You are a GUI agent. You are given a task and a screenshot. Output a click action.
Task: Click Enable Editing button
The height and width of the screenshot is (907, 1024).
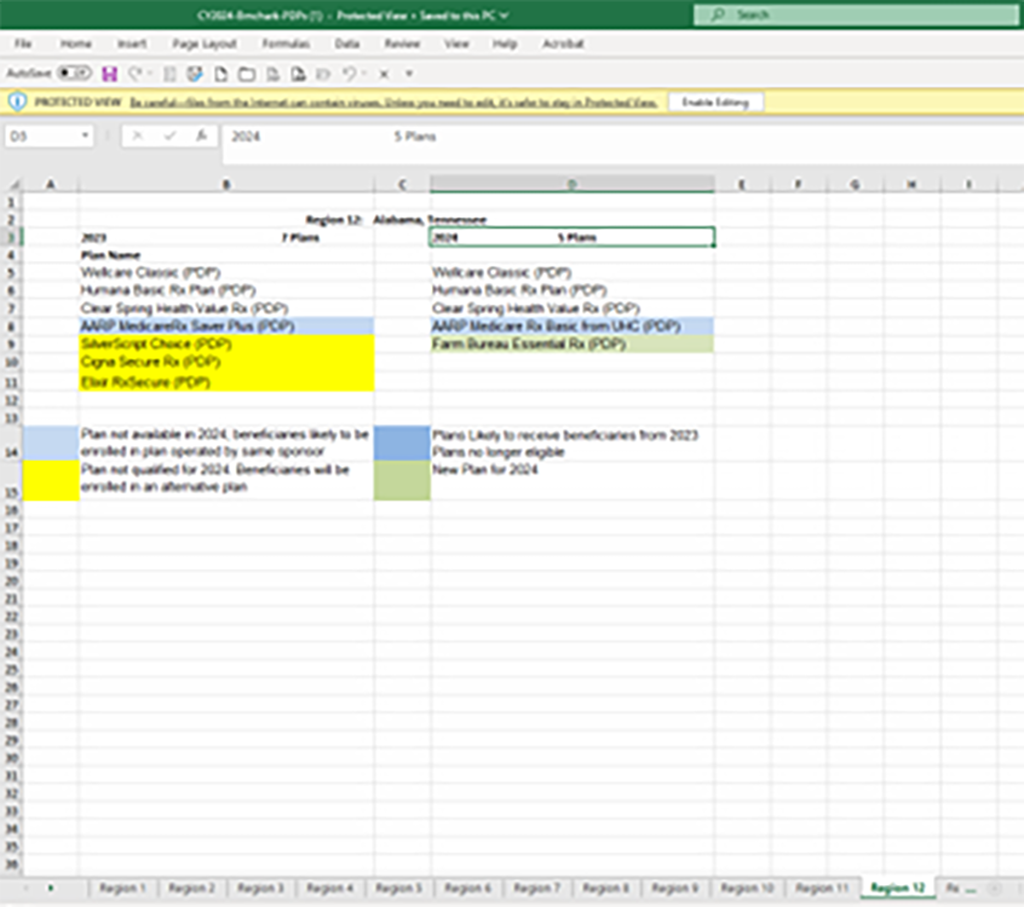tap(715, 103)
